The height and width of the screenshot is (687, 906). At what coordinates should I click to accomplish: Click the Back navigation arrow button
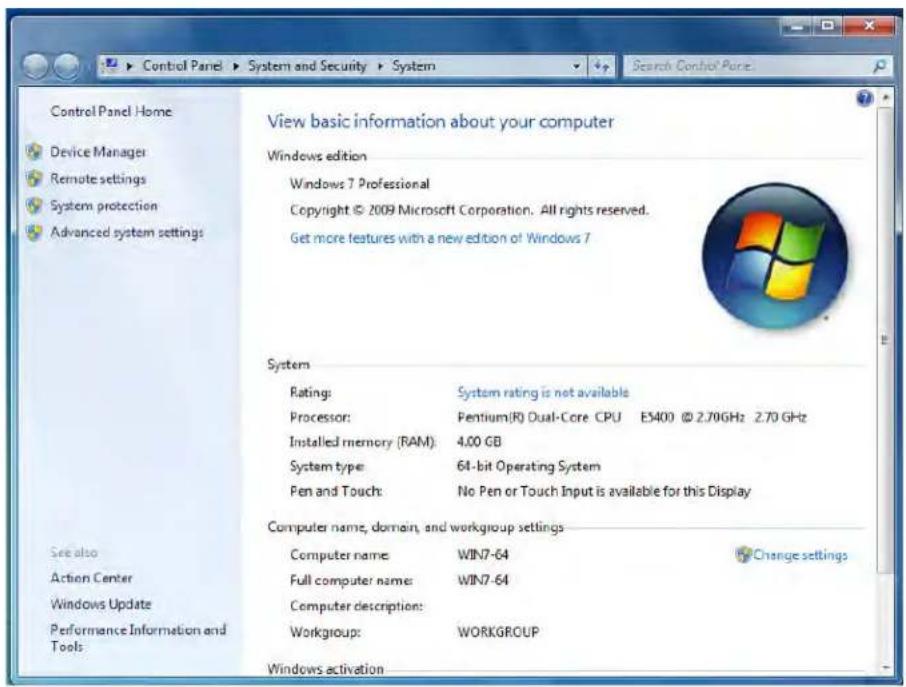point(35,66)
